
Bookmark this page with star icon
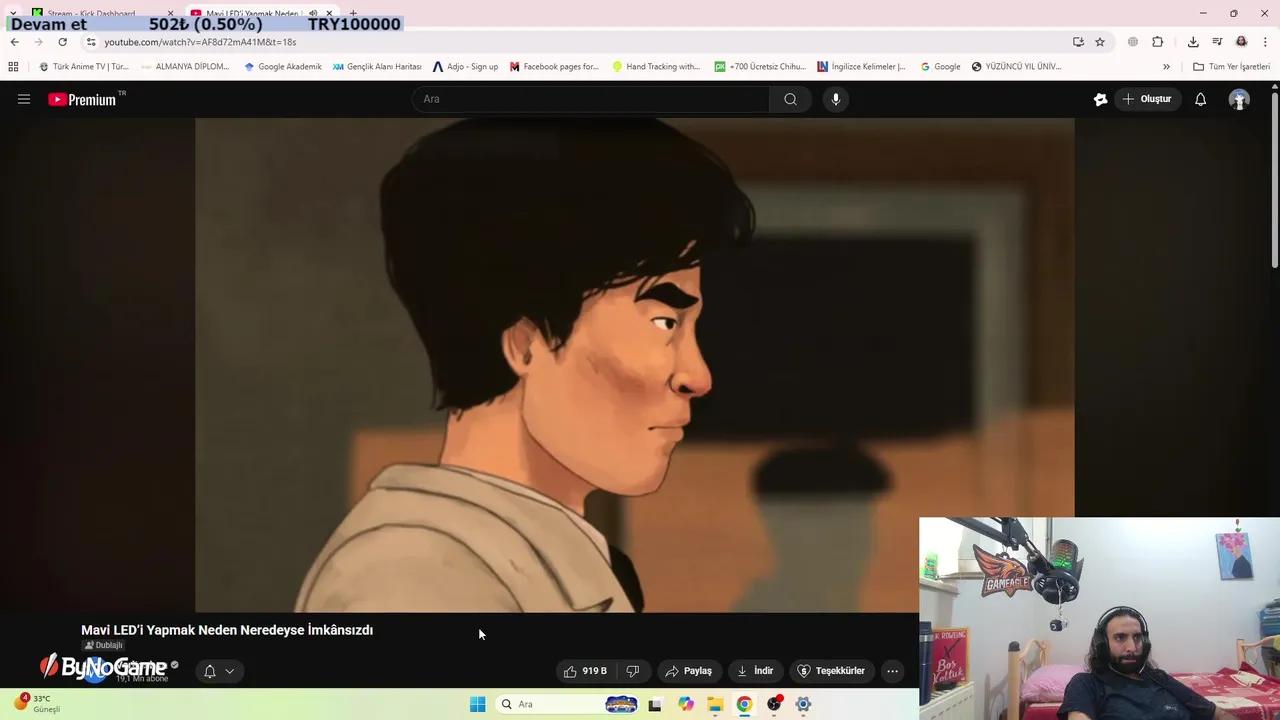click(1100, 42)
